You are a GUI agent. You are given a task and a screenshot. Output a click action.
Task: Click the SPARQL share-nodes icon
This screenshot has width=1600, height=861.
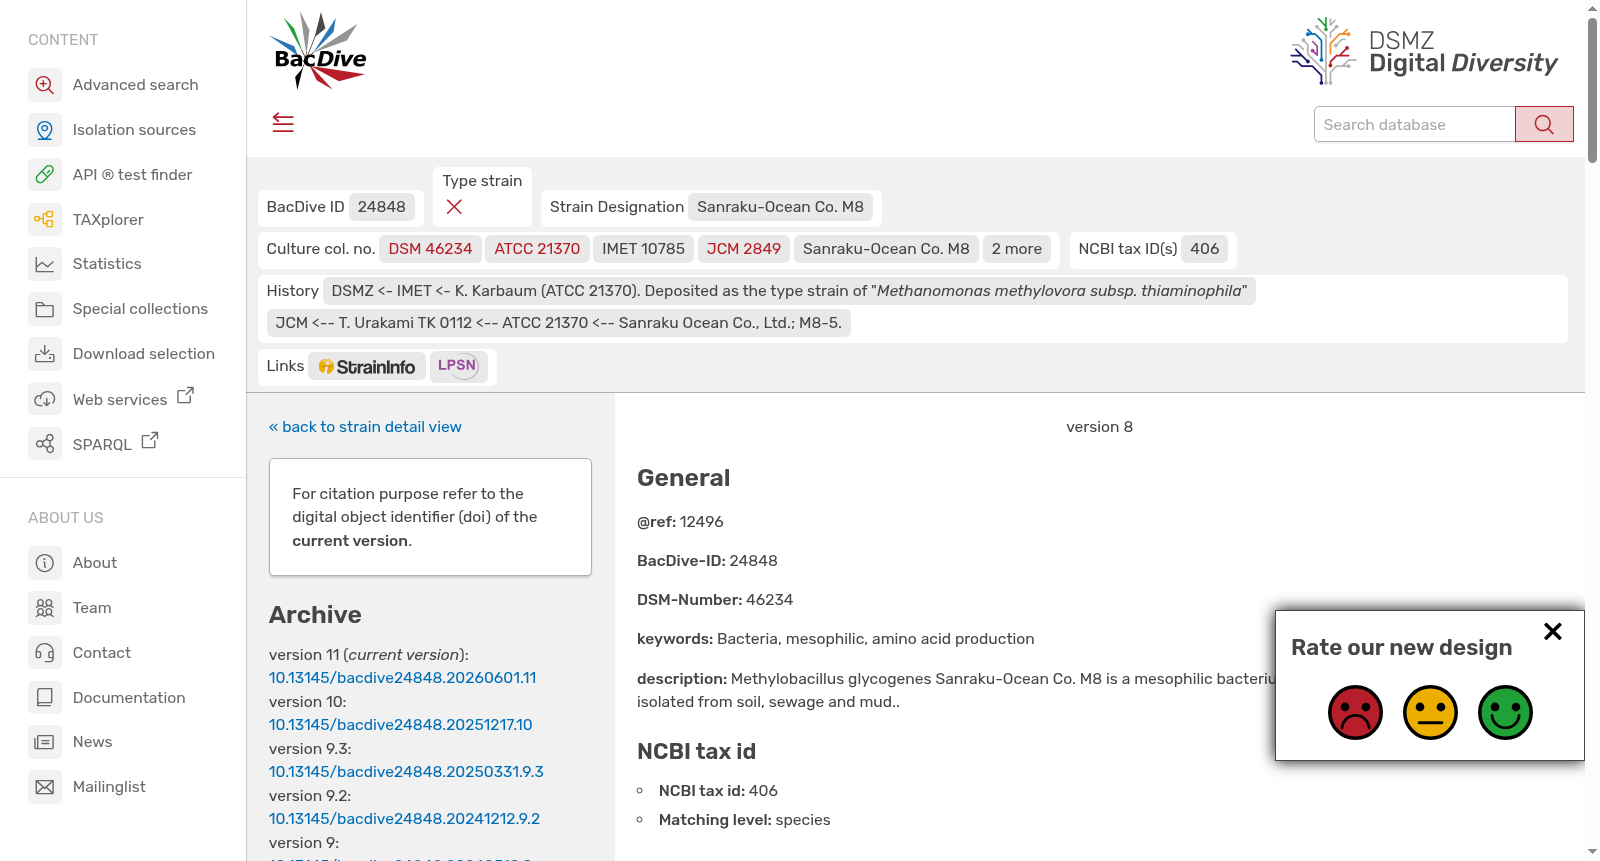pos(45,444)
